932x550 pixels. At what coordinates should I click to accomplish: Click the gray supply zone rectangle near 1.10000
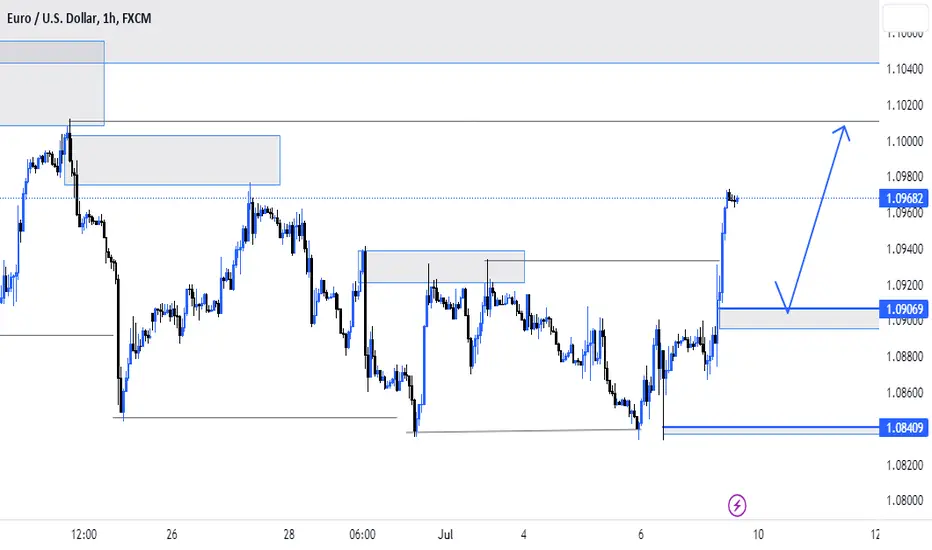tap(172, 160)
